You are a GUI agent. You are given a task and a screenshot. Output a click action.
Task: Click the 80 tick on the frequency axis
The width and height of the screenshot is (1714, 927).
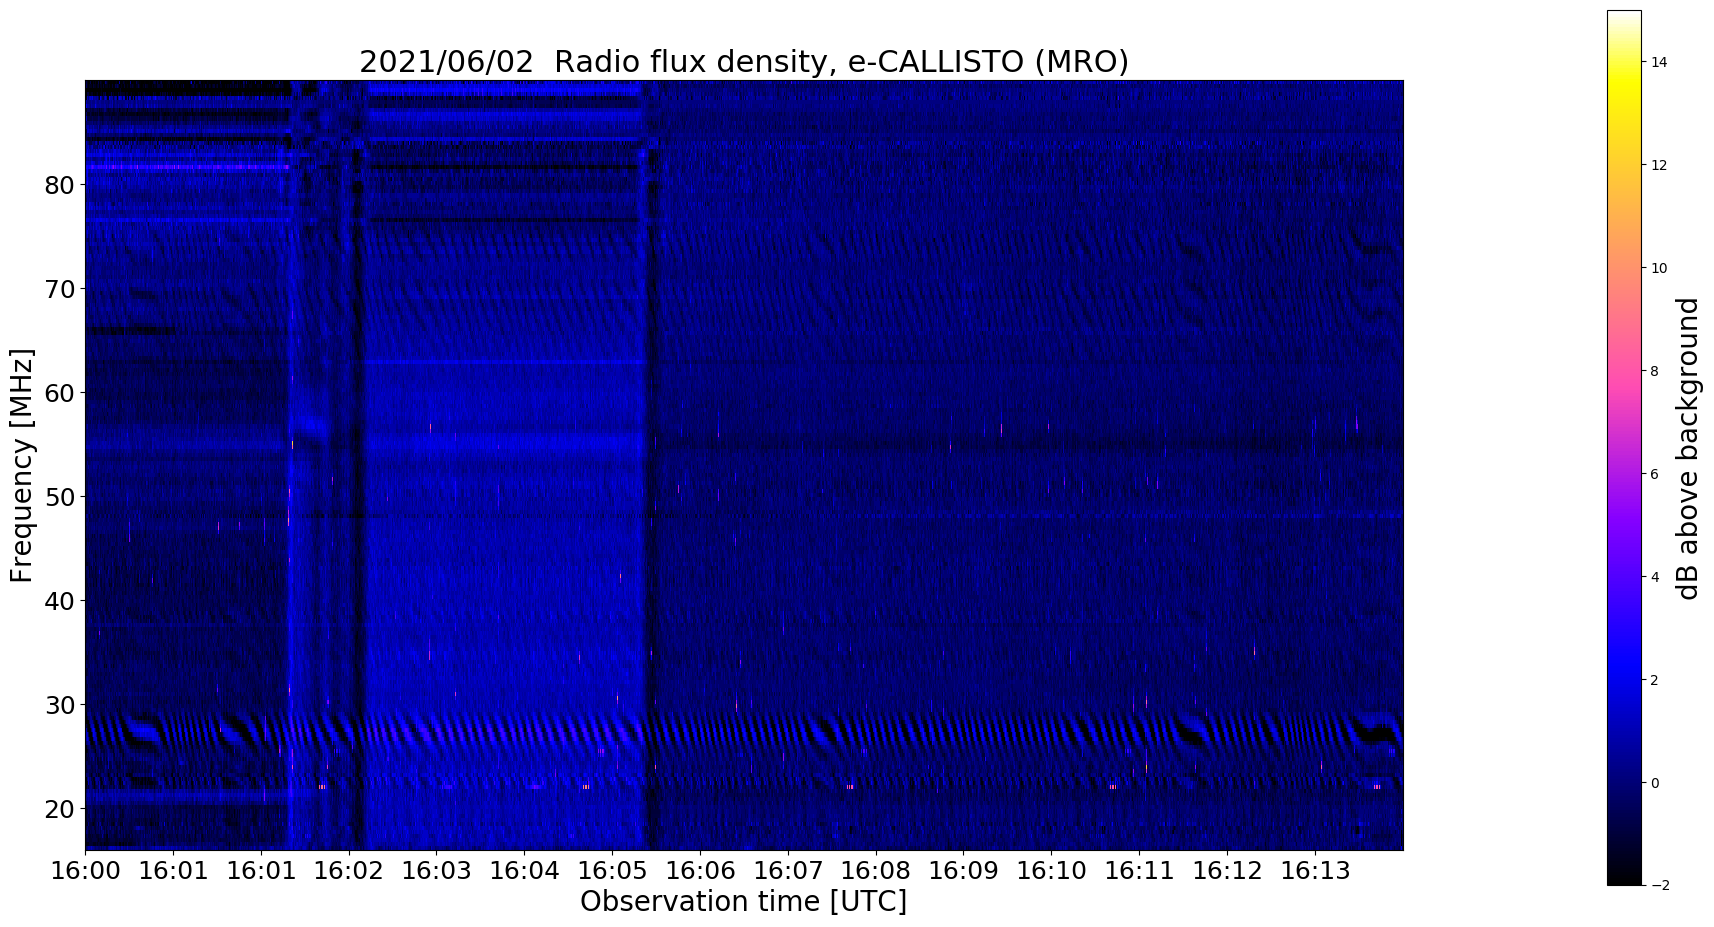click(60, 185)
